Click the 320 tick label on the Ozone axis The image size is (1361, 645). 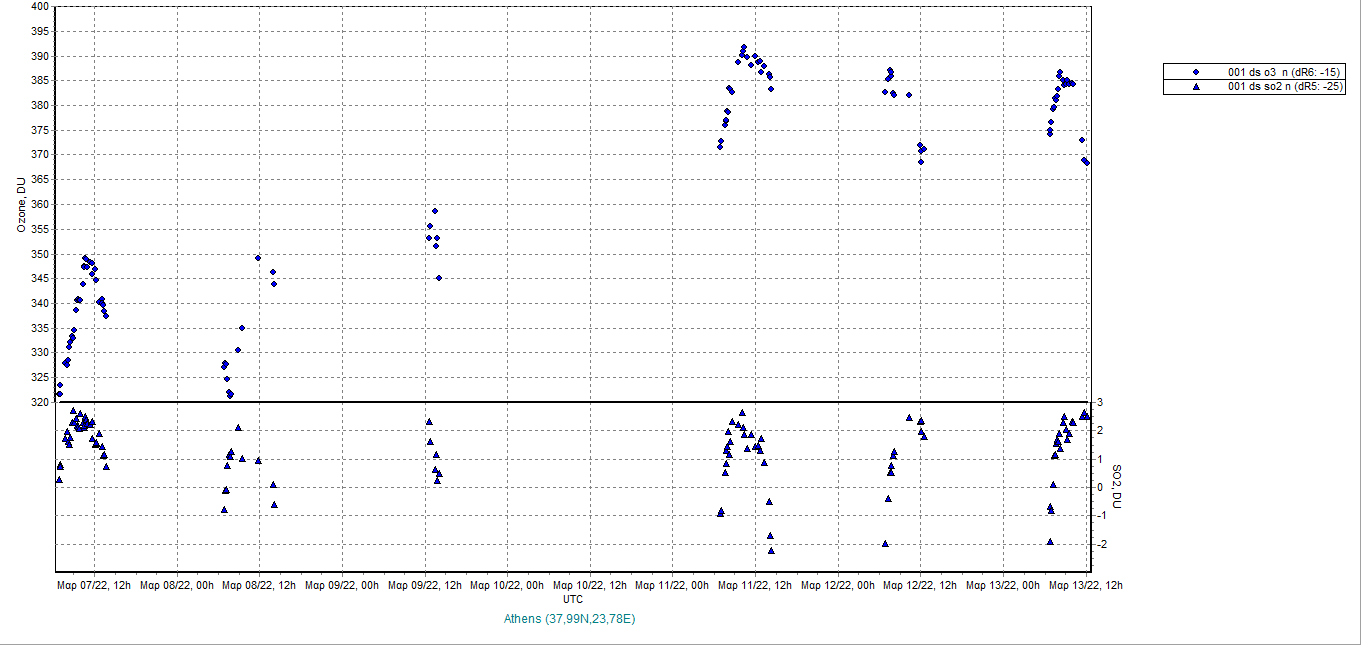pos(39,402)
